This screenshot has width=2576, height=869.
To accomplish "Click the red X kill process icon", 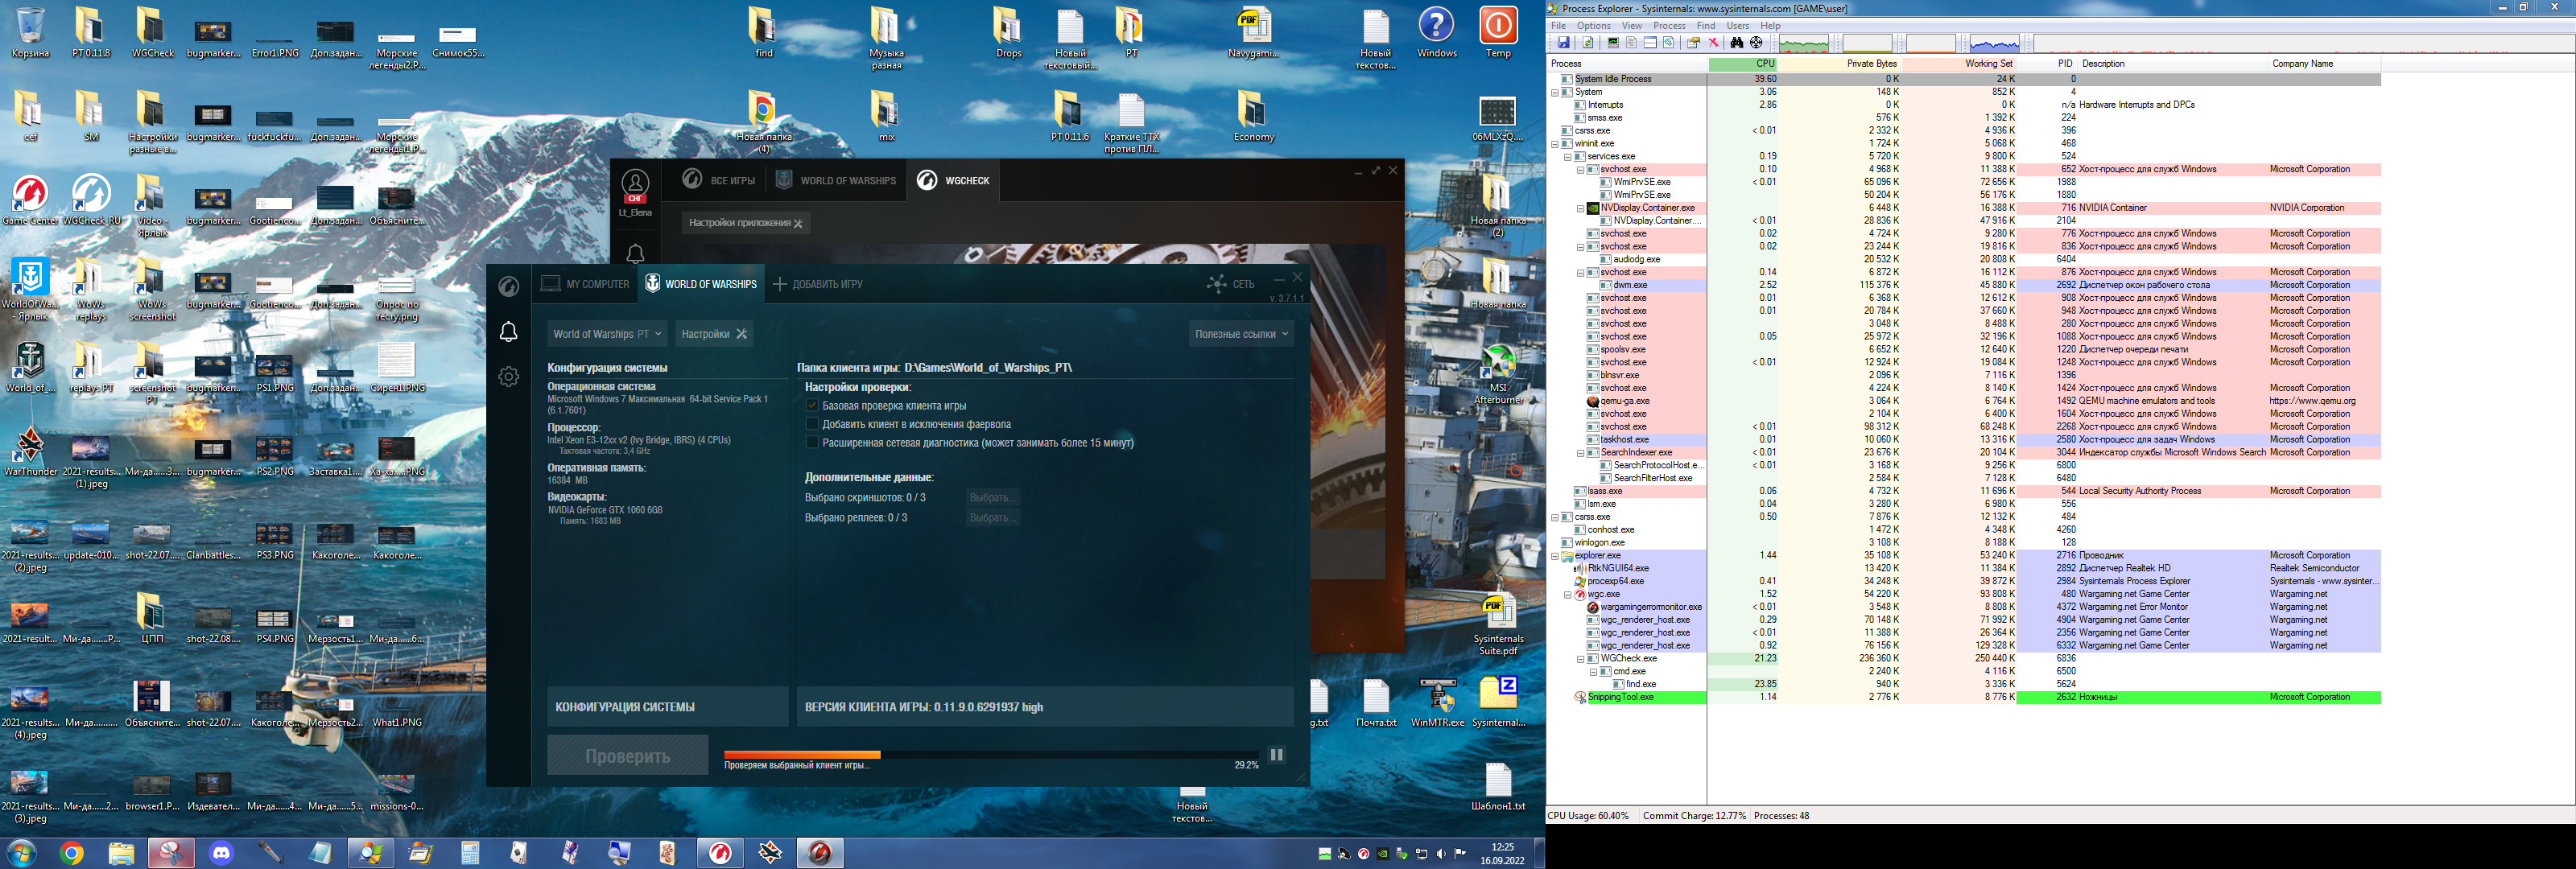I will click(1713, 43).
